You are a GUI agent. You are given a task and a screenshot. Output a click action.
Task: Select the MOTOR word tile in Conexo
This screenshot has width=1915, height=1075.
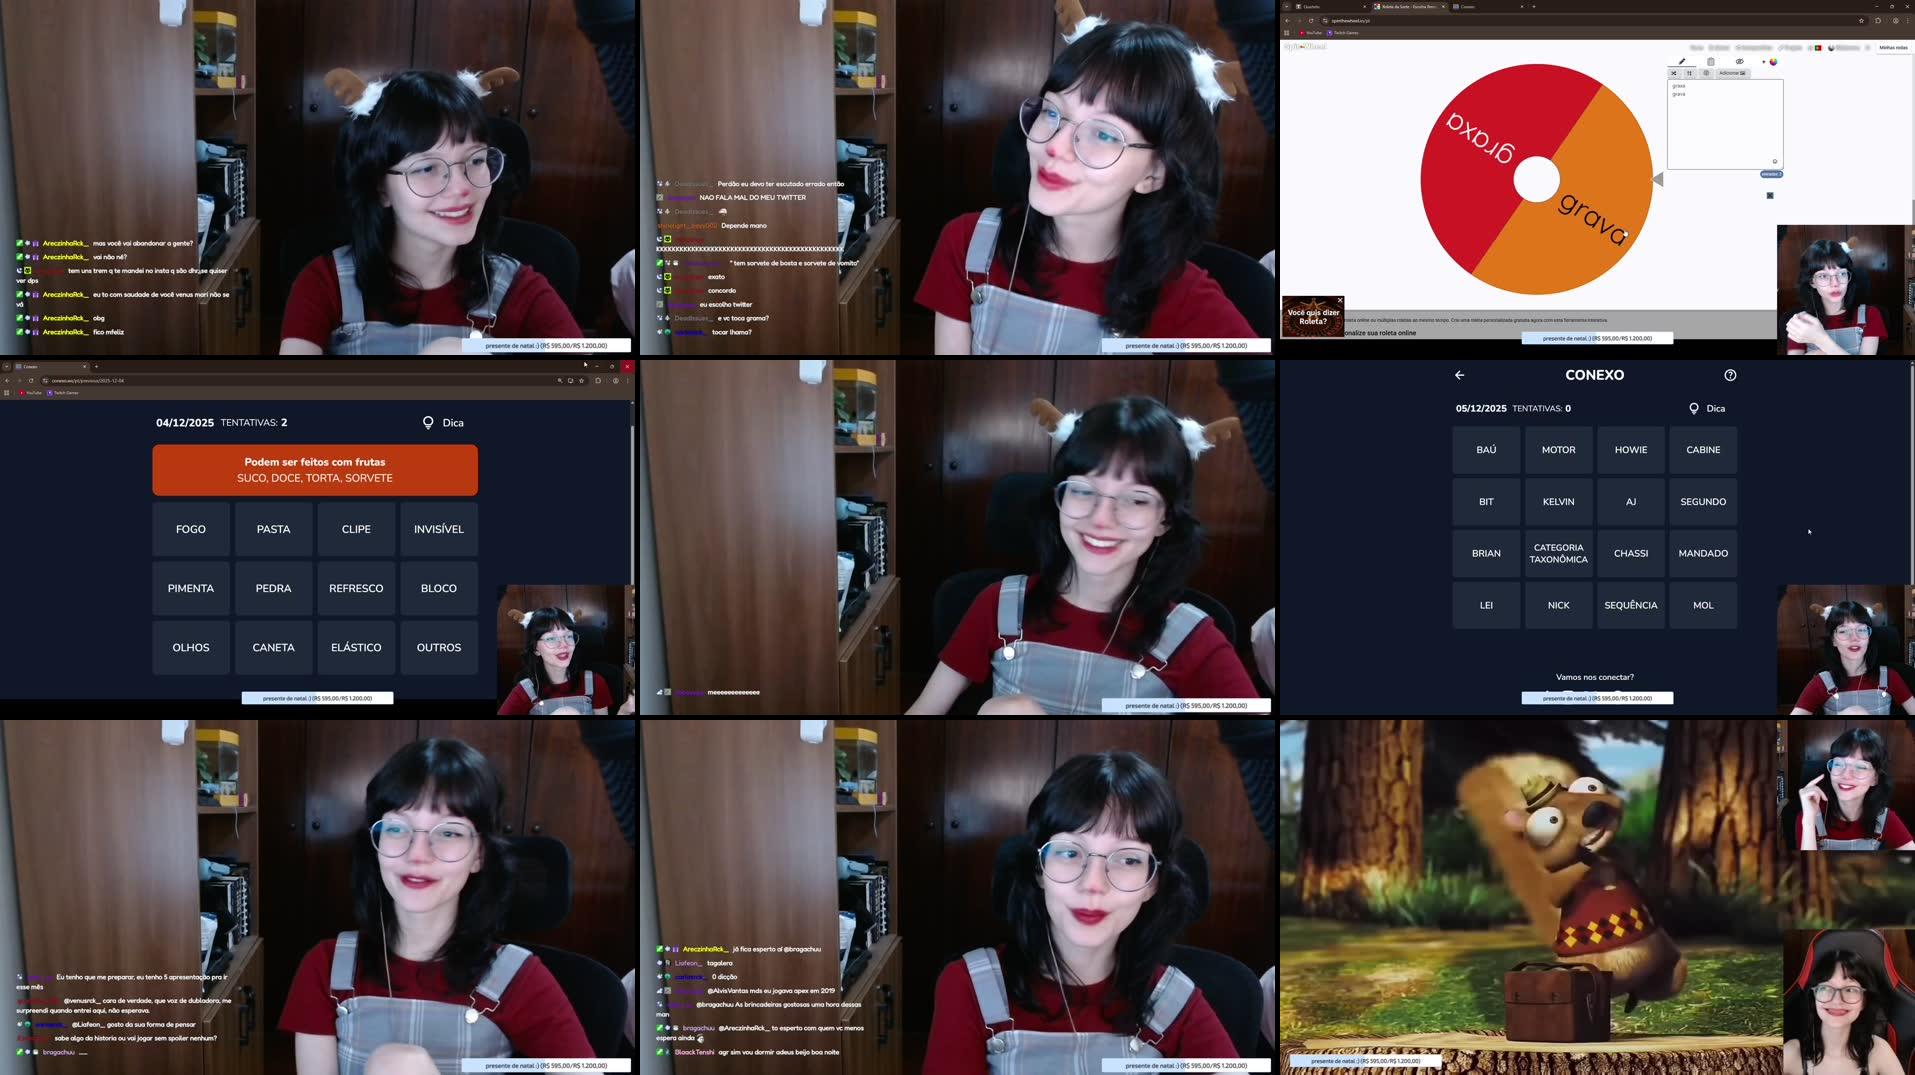click(1558, 450)
